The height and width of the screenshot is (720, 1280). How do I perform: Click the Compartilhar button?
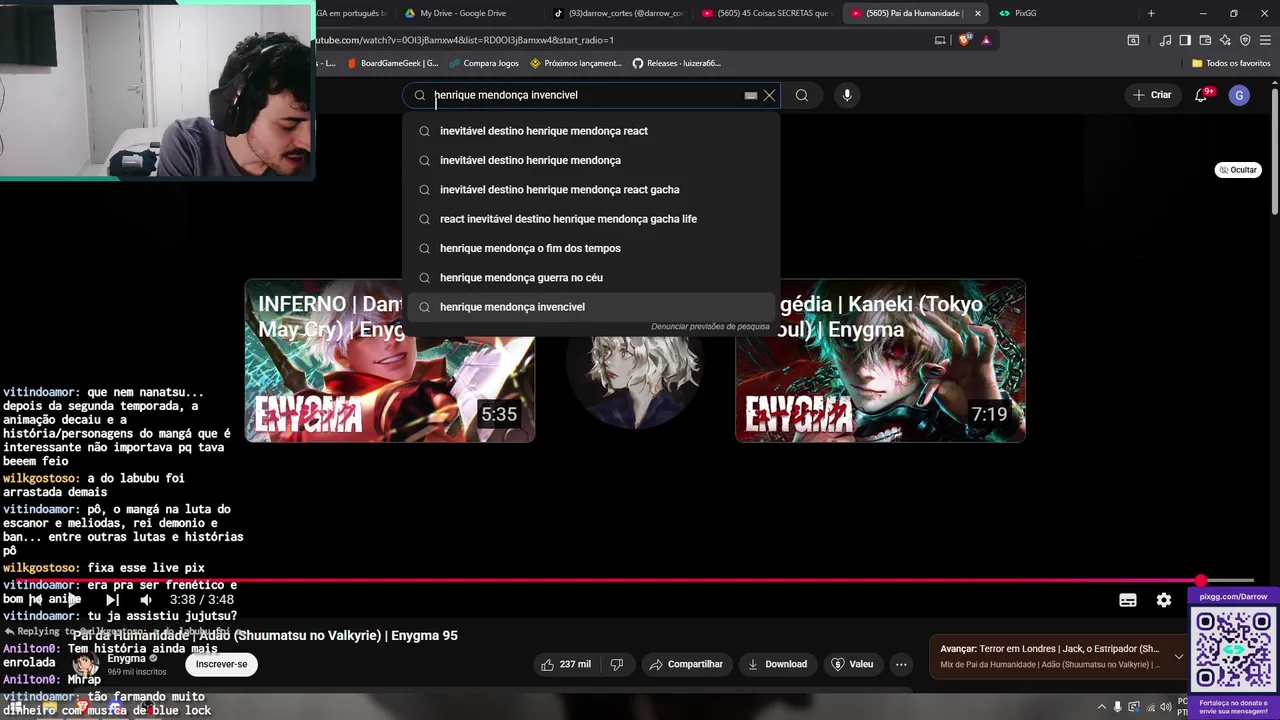(x=686, y=664)
